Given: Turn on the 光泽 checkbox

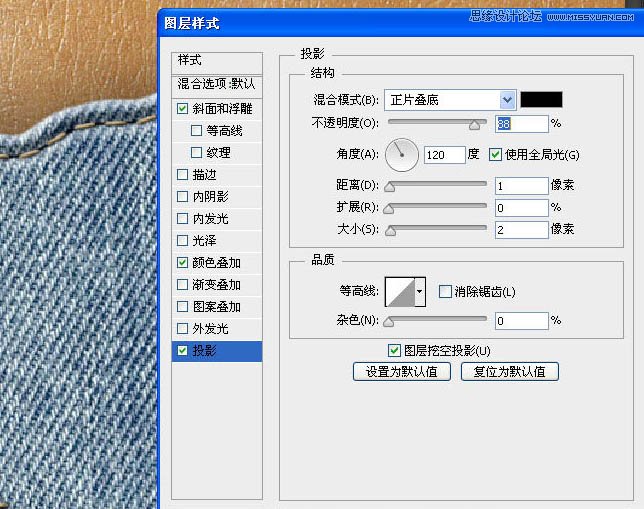Looking at the screenshot, I should (x=182, y=240).
